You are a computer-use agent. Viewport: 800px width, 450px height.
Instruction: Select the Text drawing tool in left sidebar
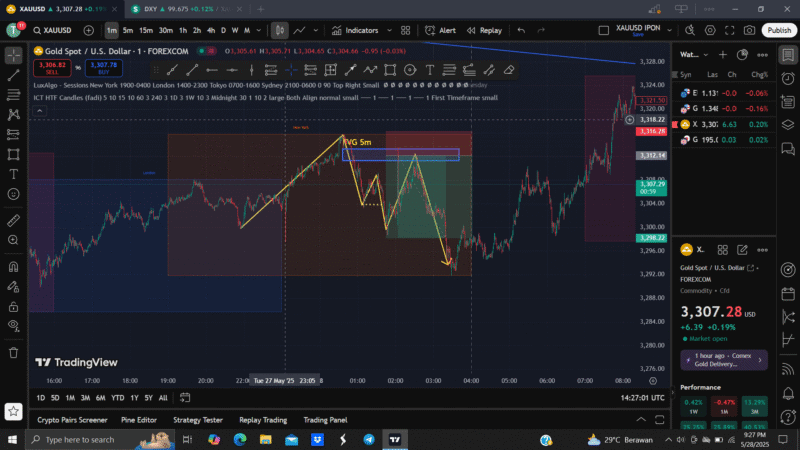coord(14,173)
